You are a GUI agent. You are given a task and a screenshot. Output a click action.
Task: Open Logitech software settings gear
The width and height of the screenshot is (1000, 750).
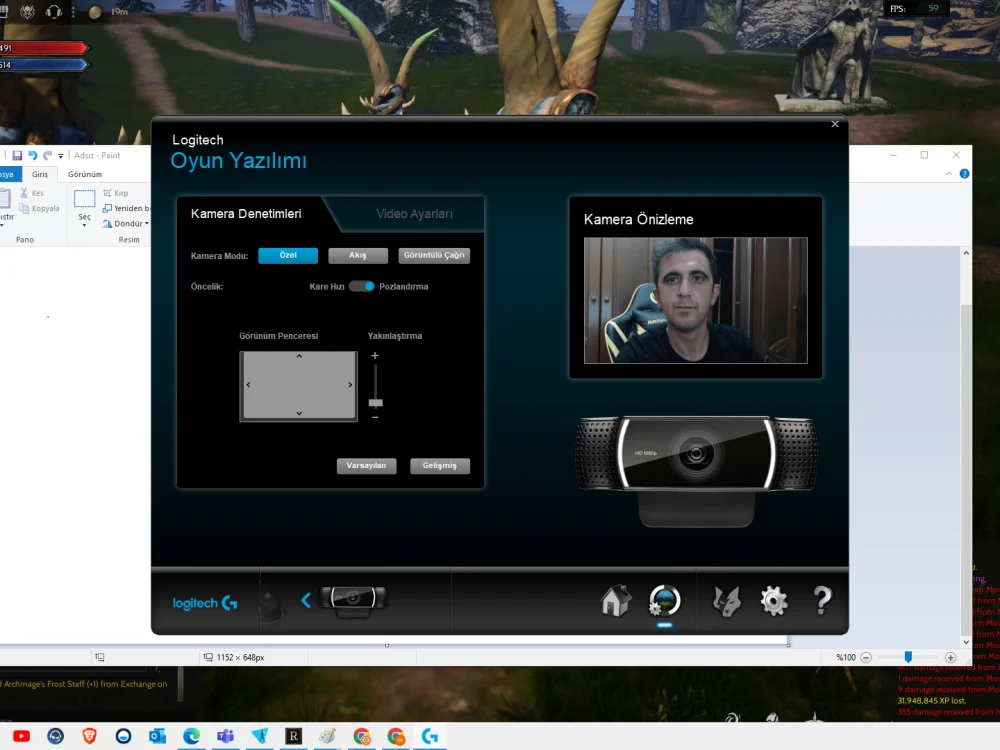pyautogui.click(x=772, y=599)
